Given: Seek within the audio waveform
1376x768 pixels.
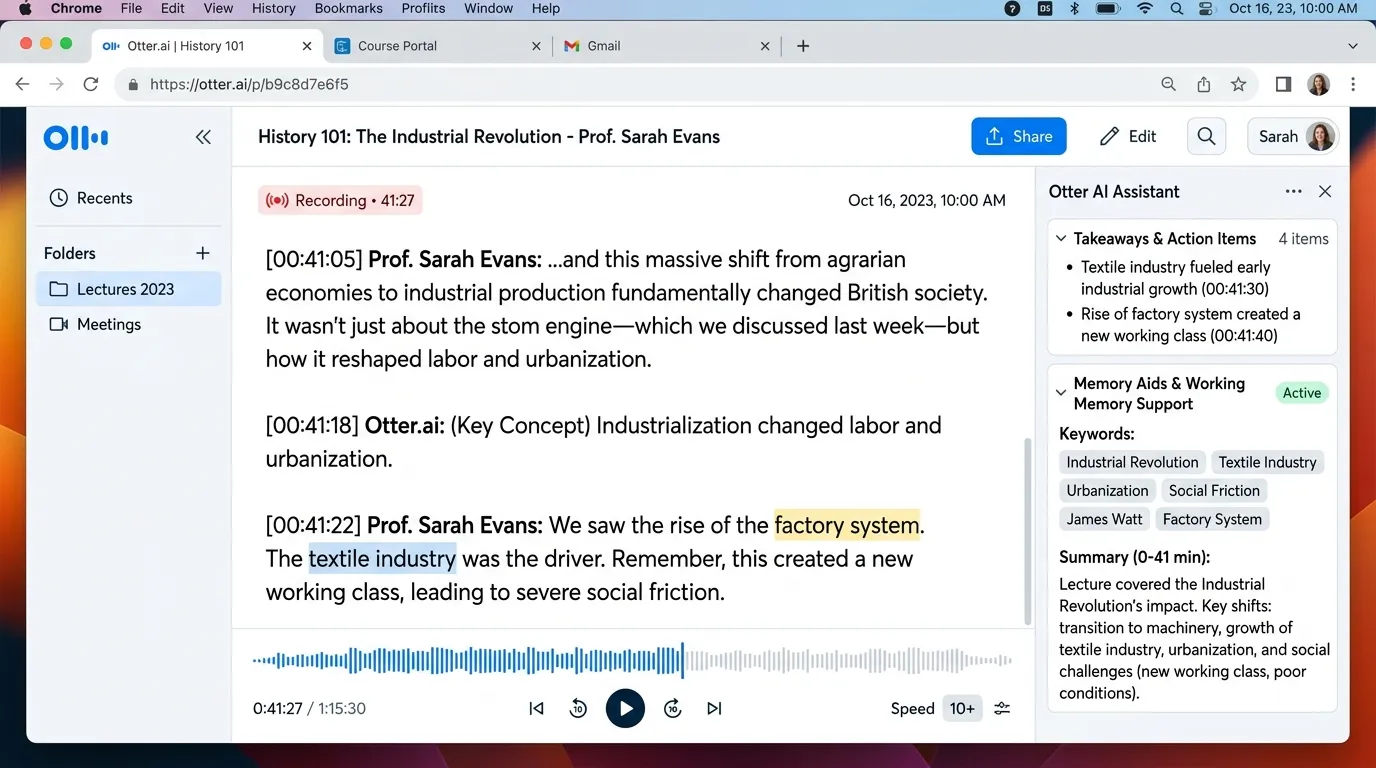Looking at the screenshot, I should pos(632,660).
